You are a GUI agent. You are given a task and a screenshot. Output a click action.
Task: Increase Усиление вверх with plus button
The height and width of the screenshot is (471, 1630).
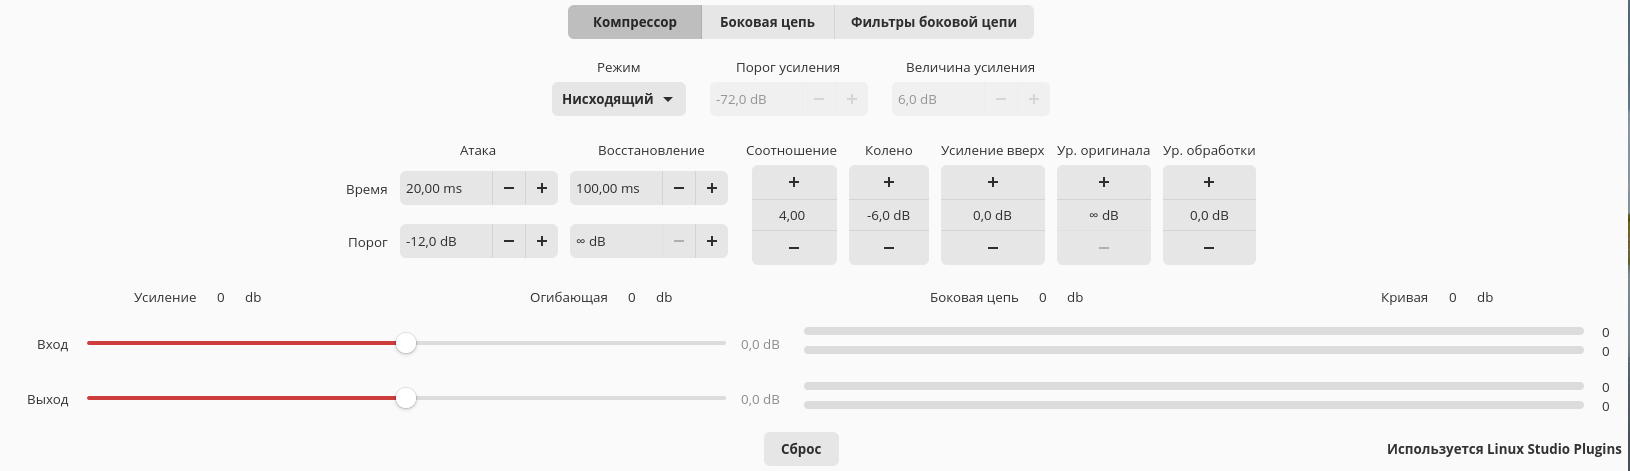[993, 182]
